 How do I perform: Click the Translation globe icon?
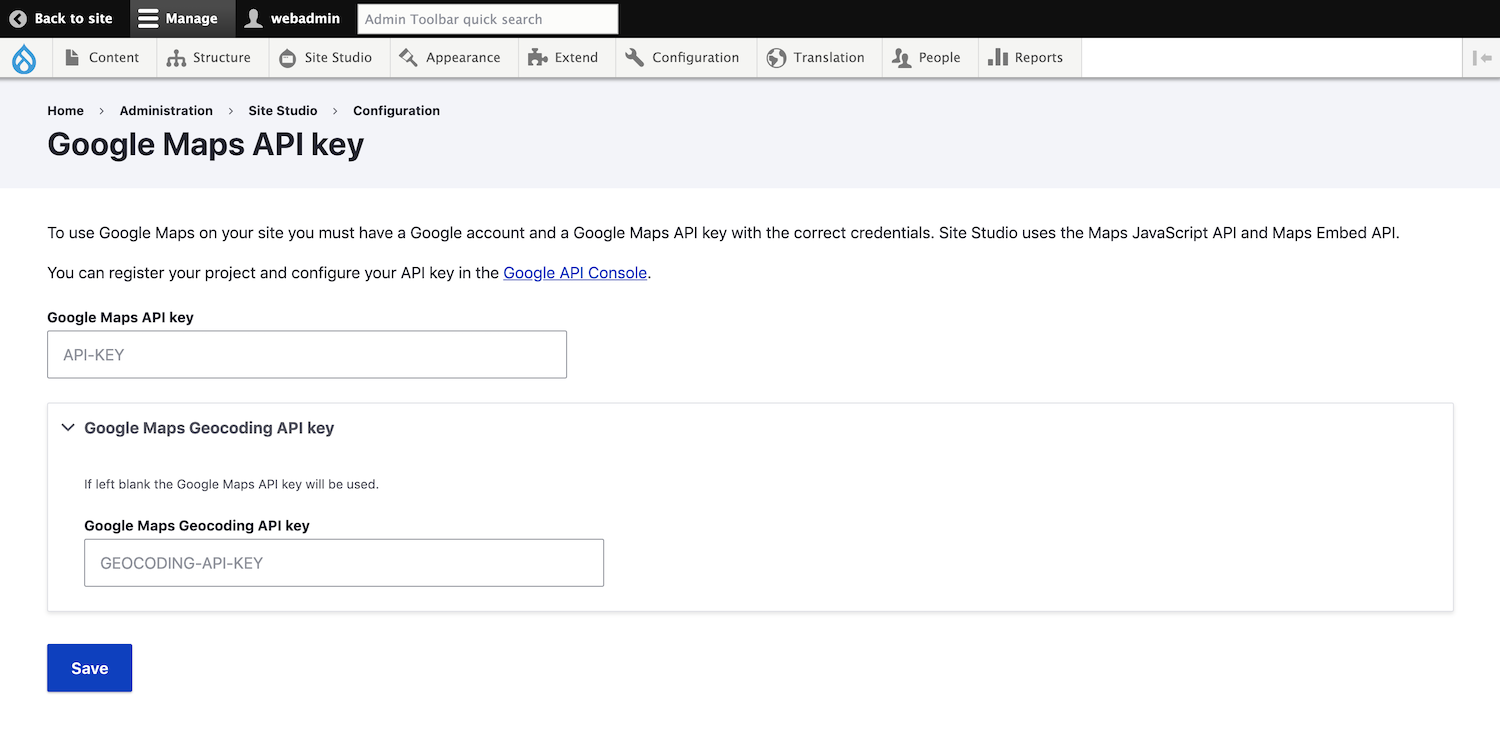point(776,58)
